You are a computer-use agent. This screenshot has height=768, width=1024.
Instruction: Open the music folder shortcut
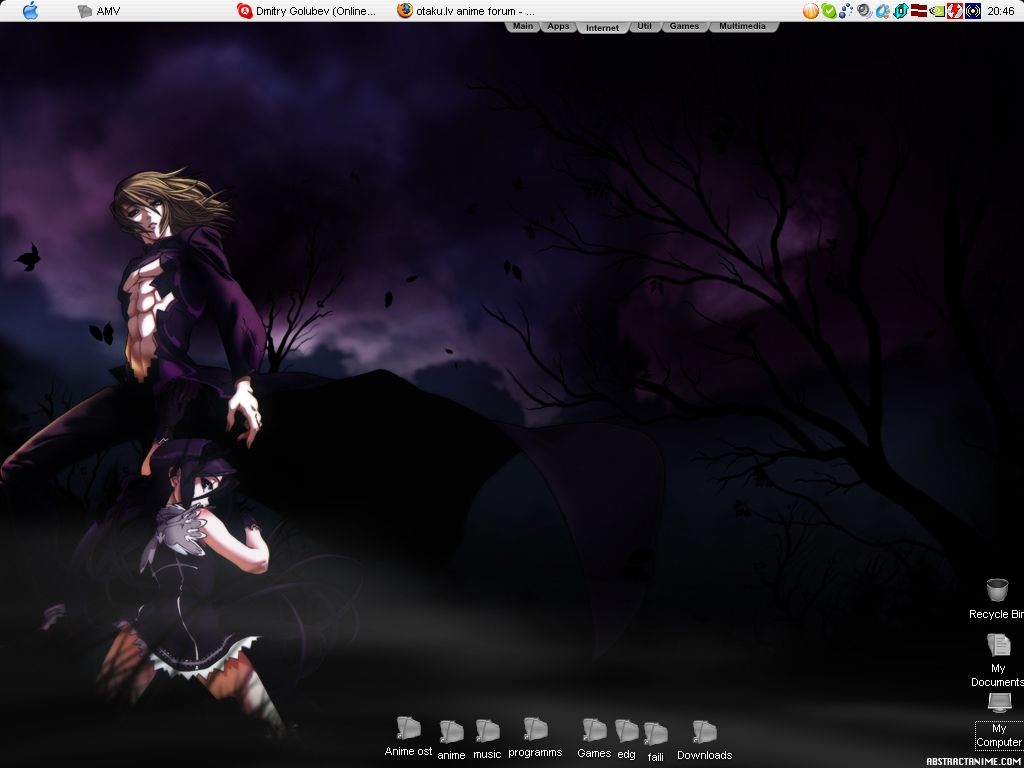click(487, 739)
